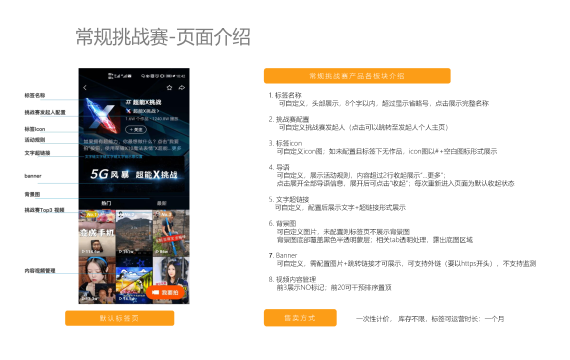The height and width of the screenshot is (360, 570).
Task: Select the 一次性计价 pricing description text
Action: coord(430,319)
